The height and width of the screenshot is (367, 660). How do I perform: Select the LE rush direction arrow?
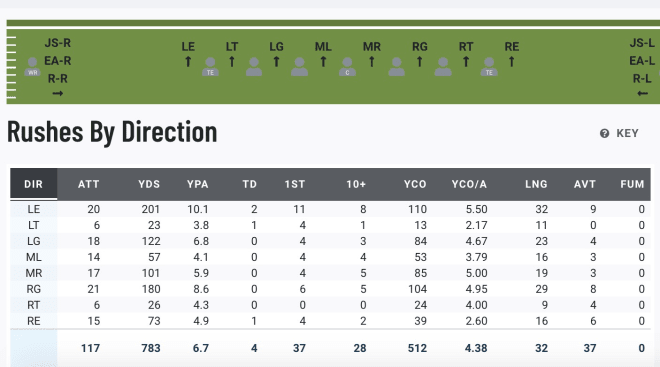(x=188, y=62)
